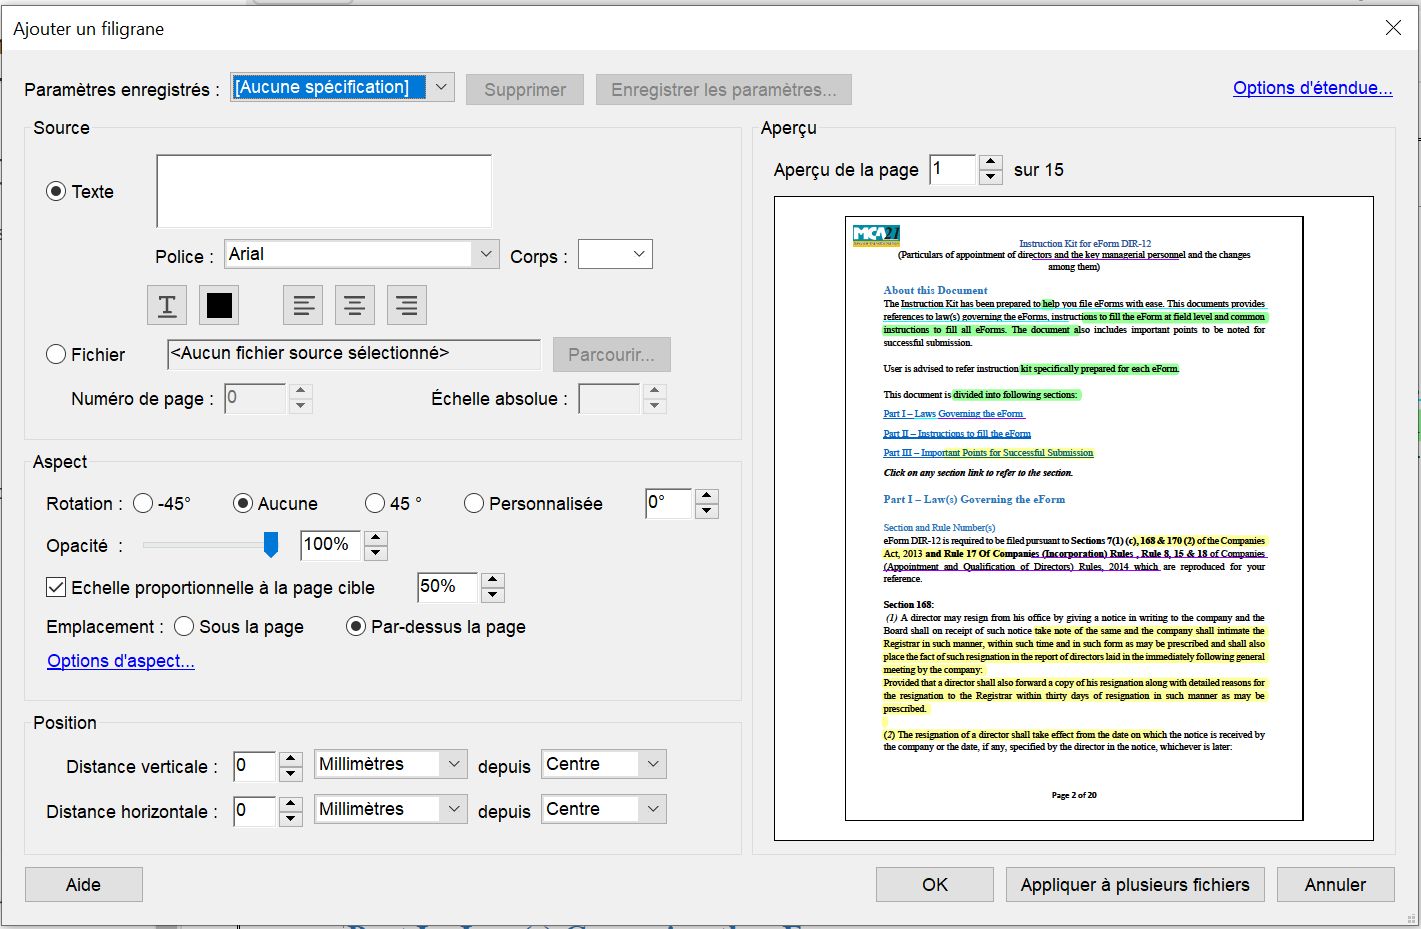The image size is (1421, 929).
Task: Select the Fichier source option
Action: (x=57, y=354)
